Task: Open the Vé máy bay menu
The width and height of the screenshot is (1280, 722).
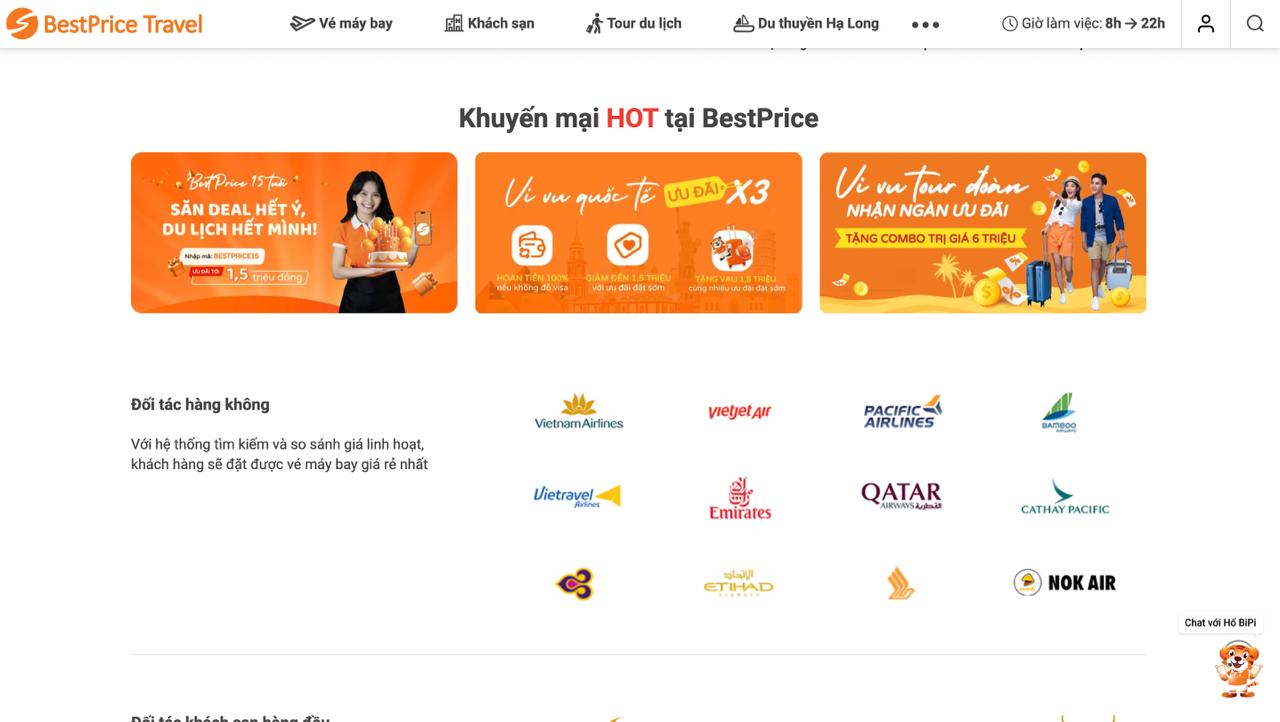Action: (x=341, y=23)
